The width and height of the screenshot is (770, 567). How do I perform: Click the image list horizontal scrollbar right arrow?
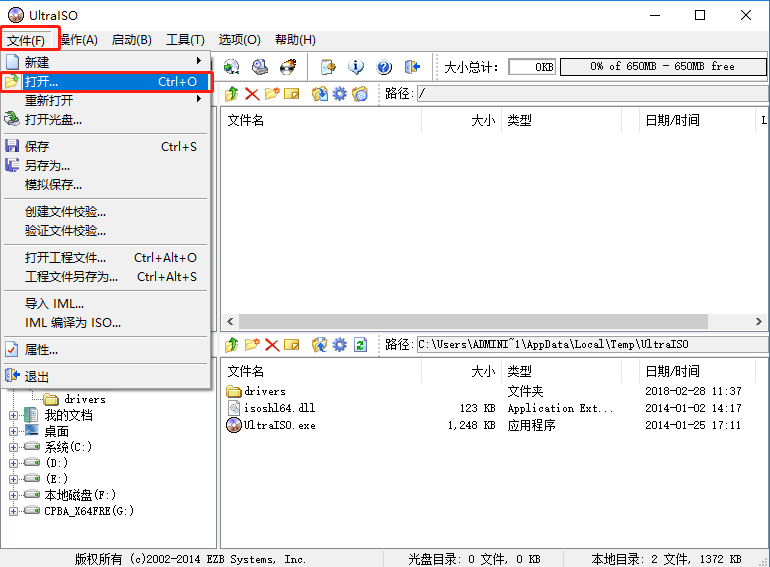759,322
